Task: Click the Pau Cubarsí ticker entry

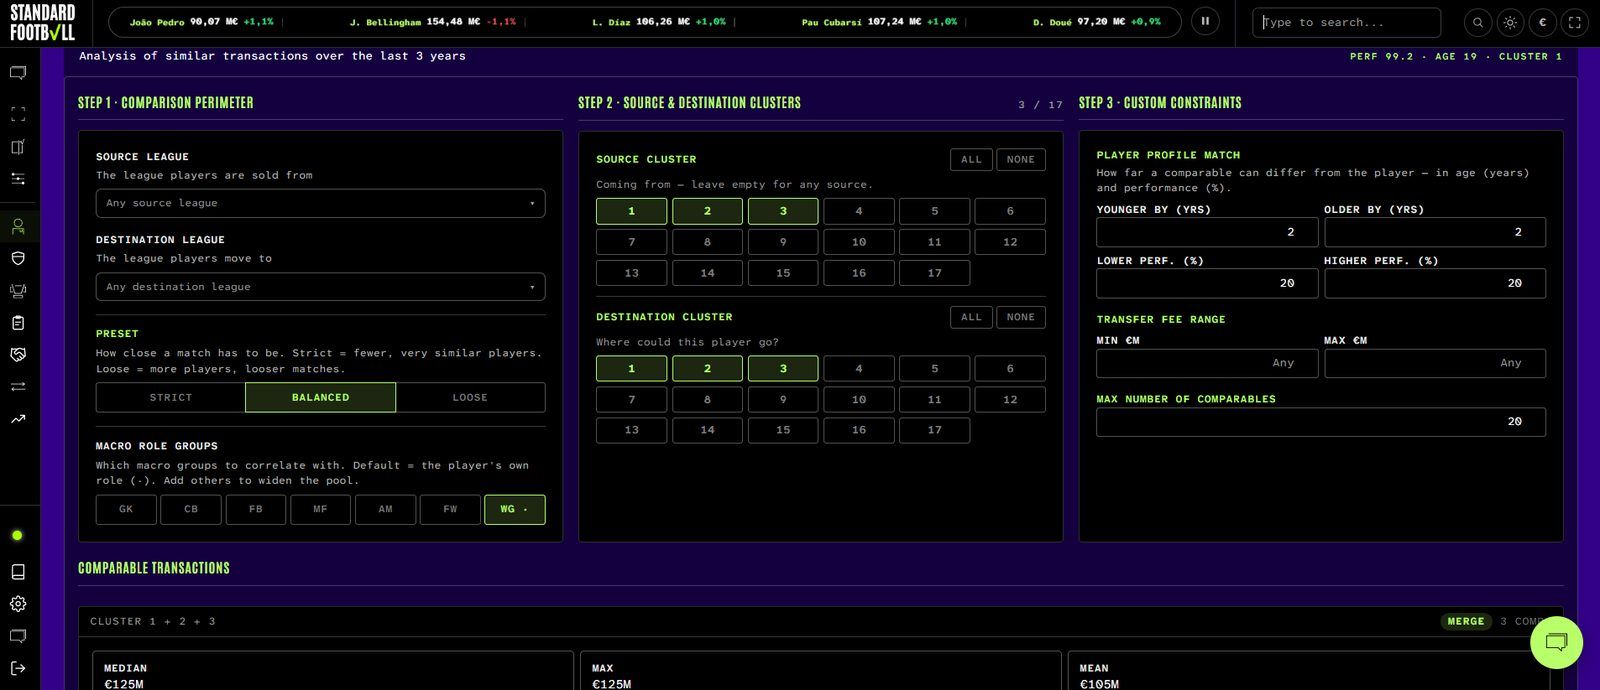Action: pyautogui.click(x=879, y=22)
